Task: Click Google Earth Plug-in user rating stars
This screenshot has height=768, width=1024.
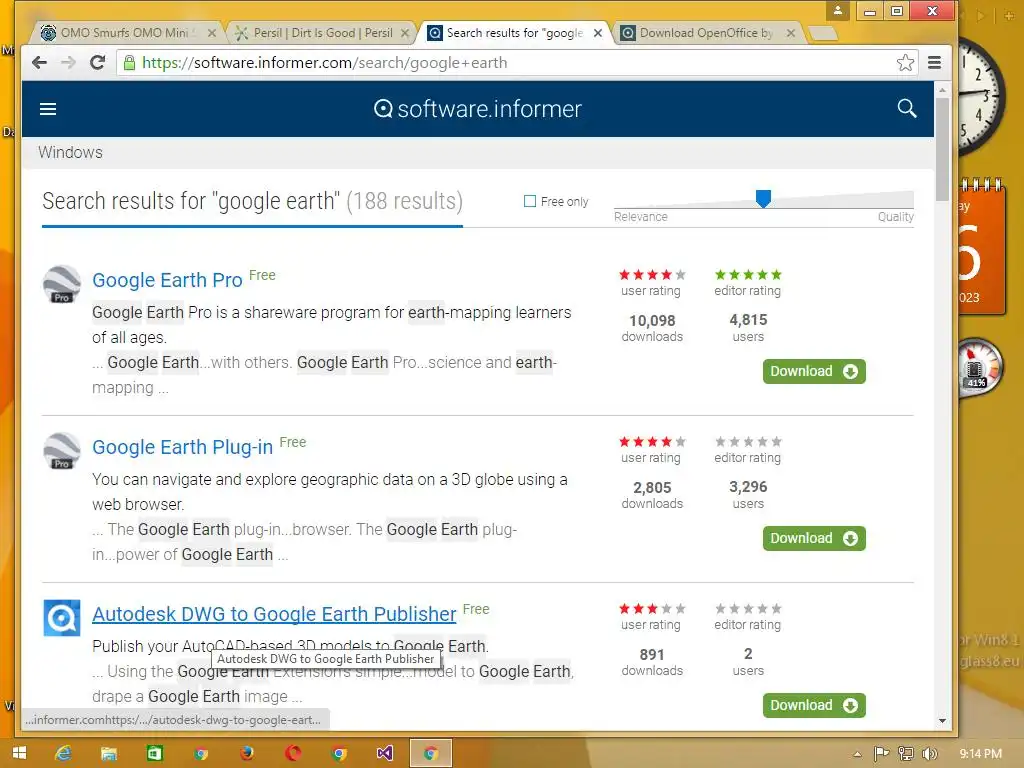Action: 652,442
